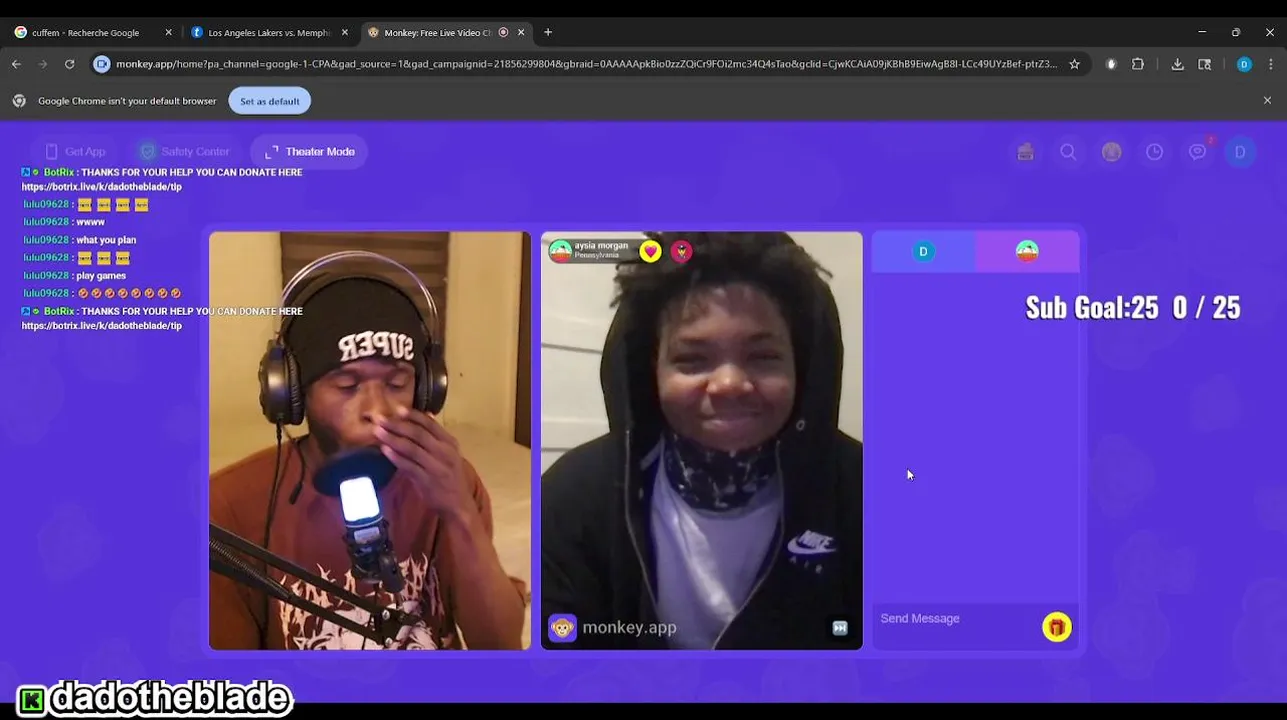This screenshot has height=720, width=1287.
Task: Click the aysia morgan Pennsylvania name label
Action: point(601,250)
